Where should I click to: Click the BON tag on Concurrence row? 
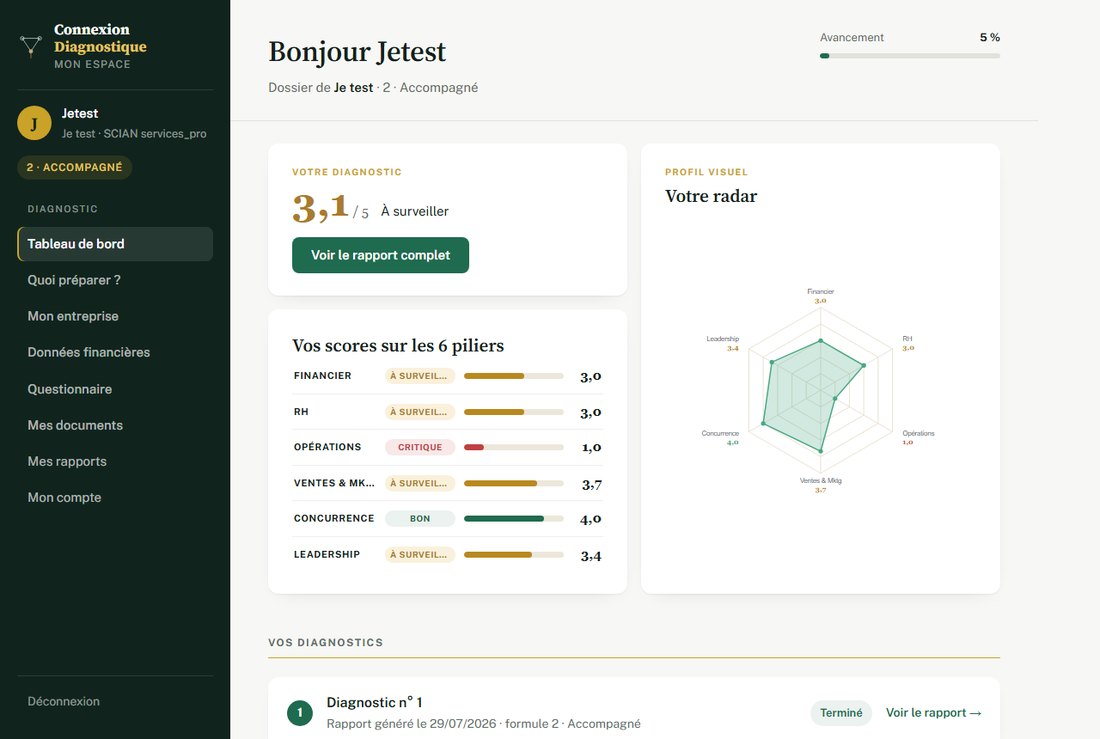pos(420,519)
